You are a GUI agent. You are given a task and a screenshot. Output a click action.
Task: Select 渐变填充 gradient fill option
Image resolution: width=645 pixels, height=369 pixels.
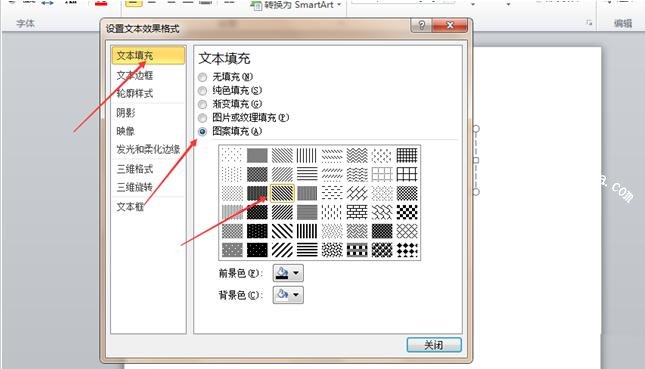[202, 104]
